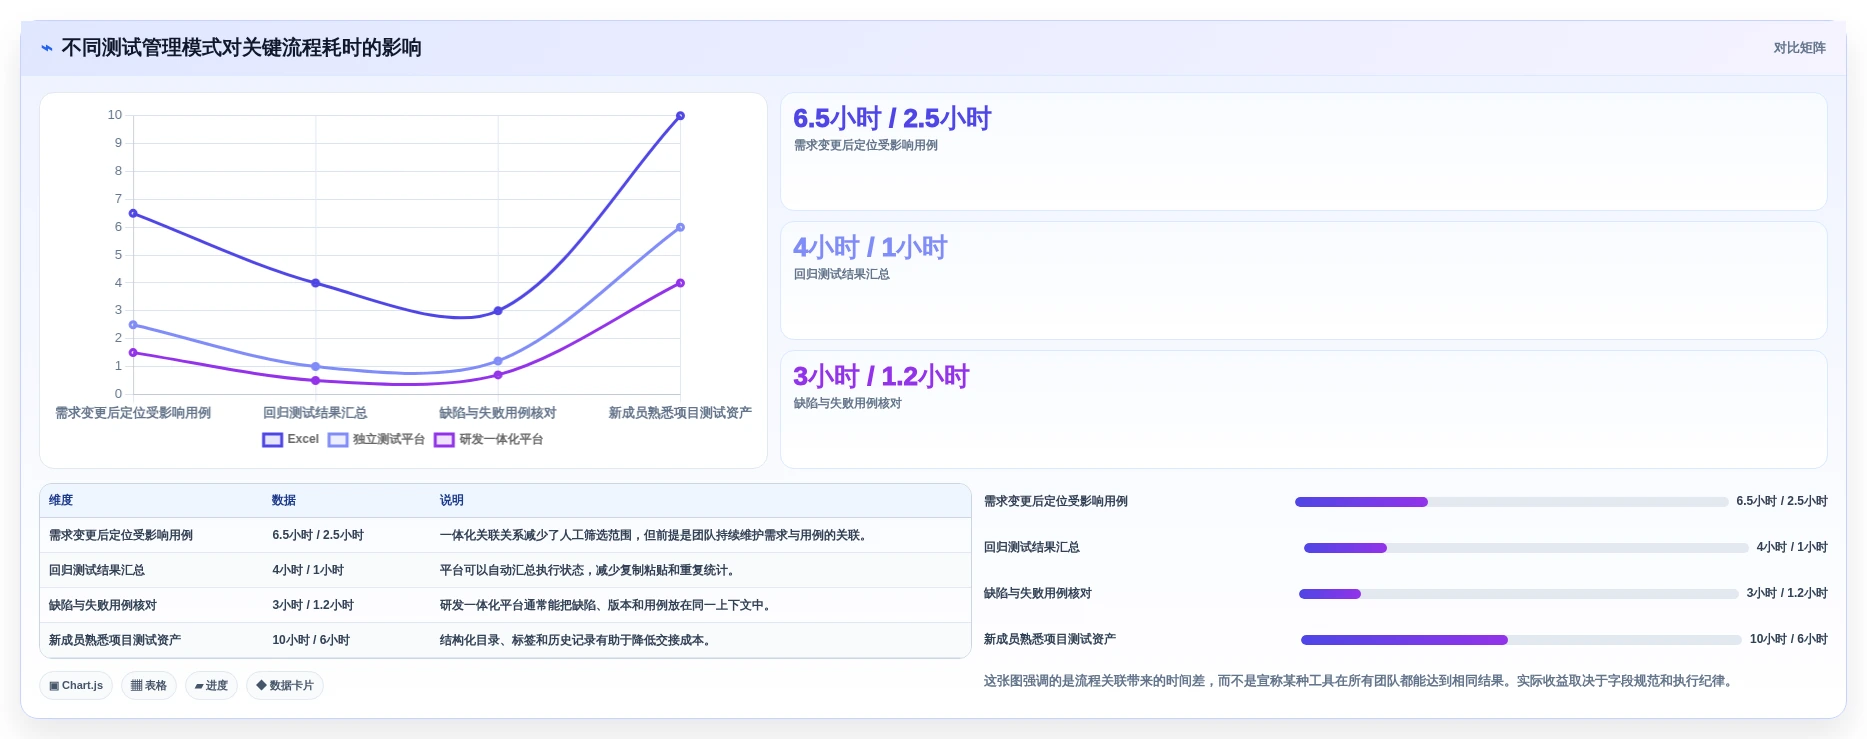
Task: Click the Chart.js tag chip
Action: (76, 686)
